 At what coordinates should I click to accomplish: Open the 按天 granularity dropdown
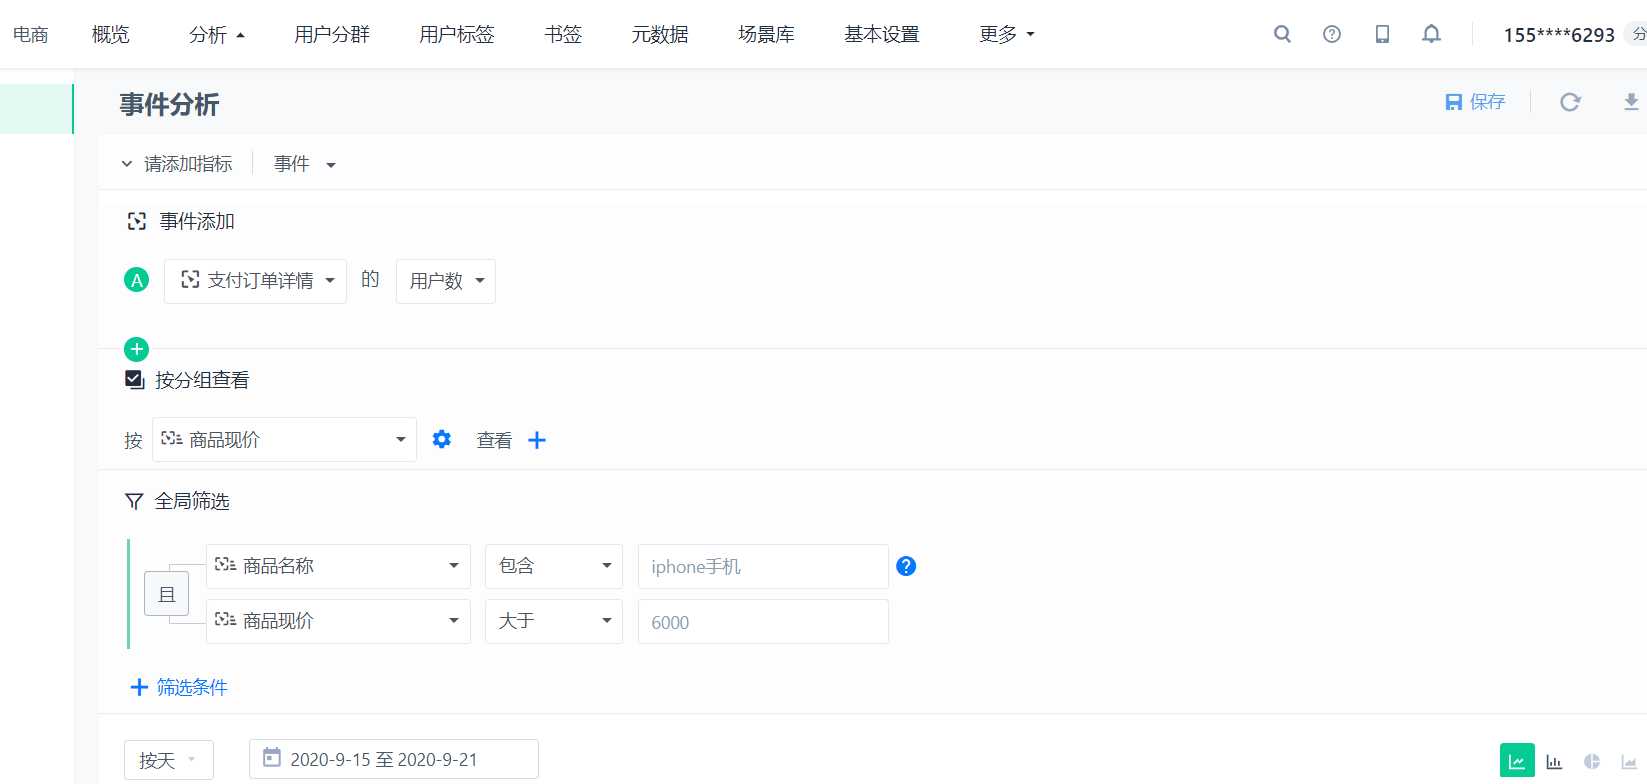(x=169, y=760)
